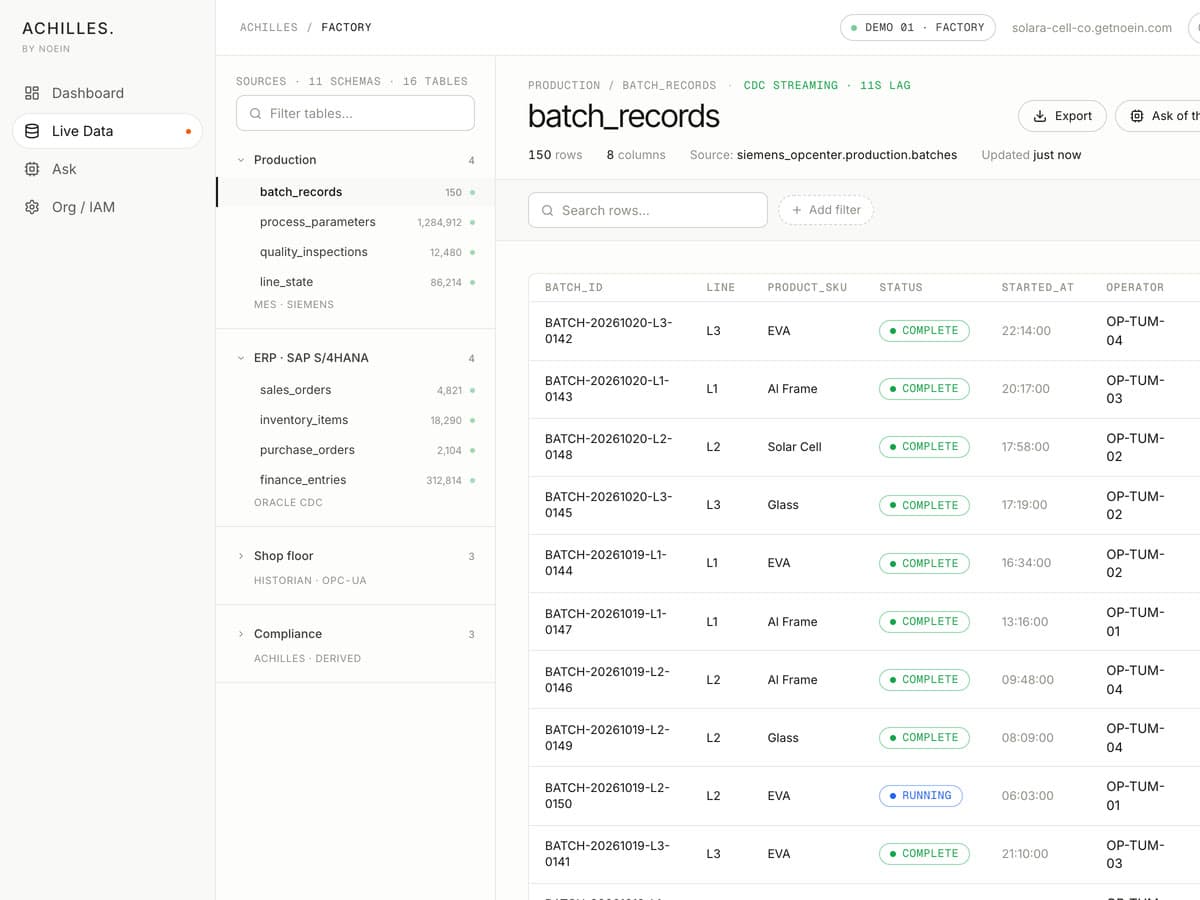Screen dimensions: 1200x900
Task: Open the purchase_orders table
Action: [x=355, y=450]
